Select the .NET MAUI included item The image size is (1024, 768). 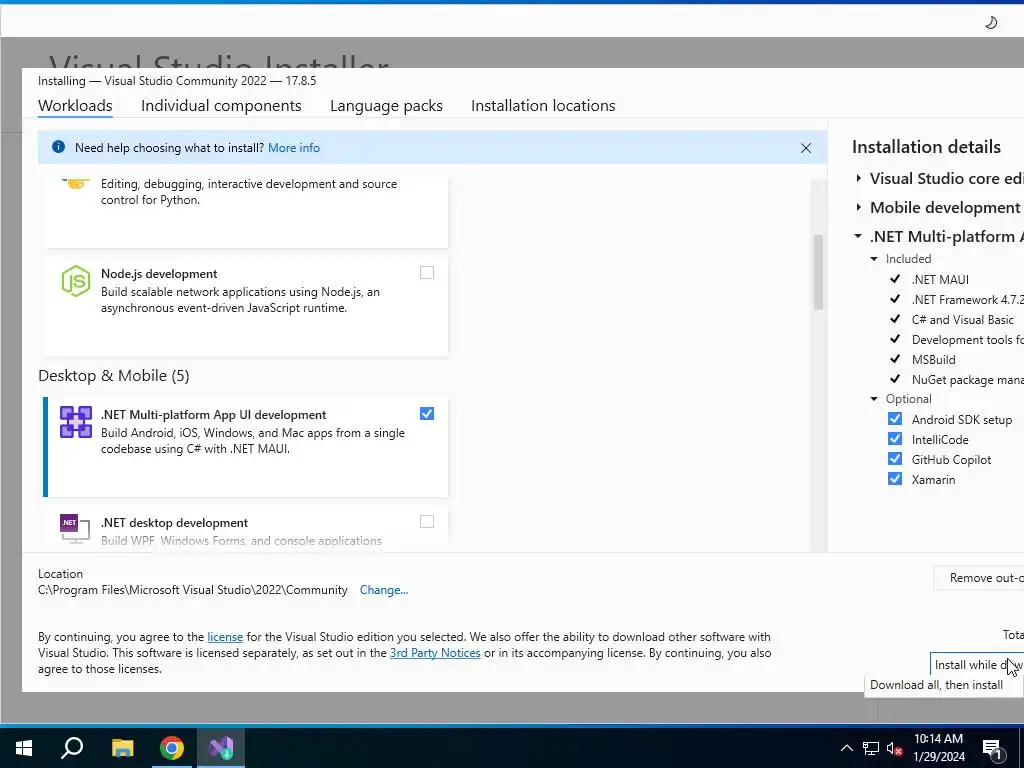[940, 280]
